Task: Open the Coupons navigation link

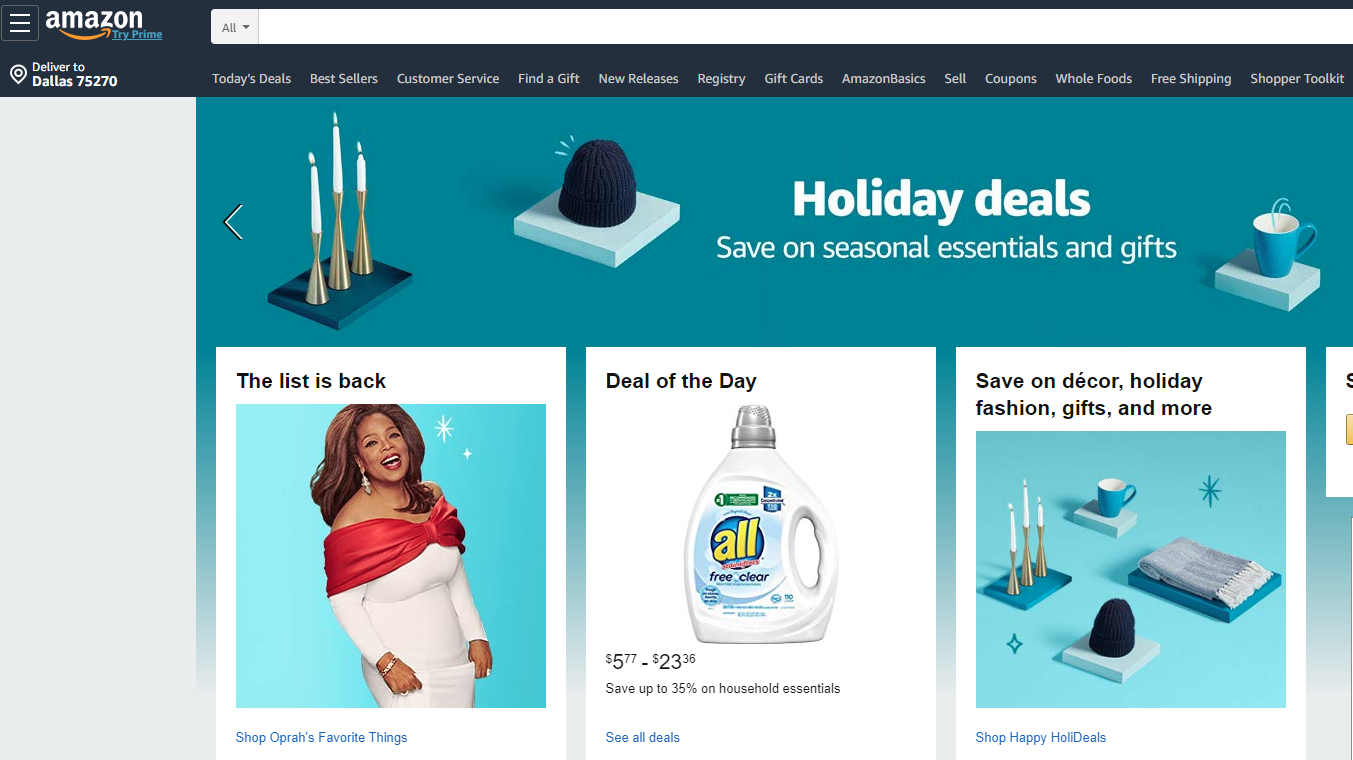Action: pos(1011,79)
